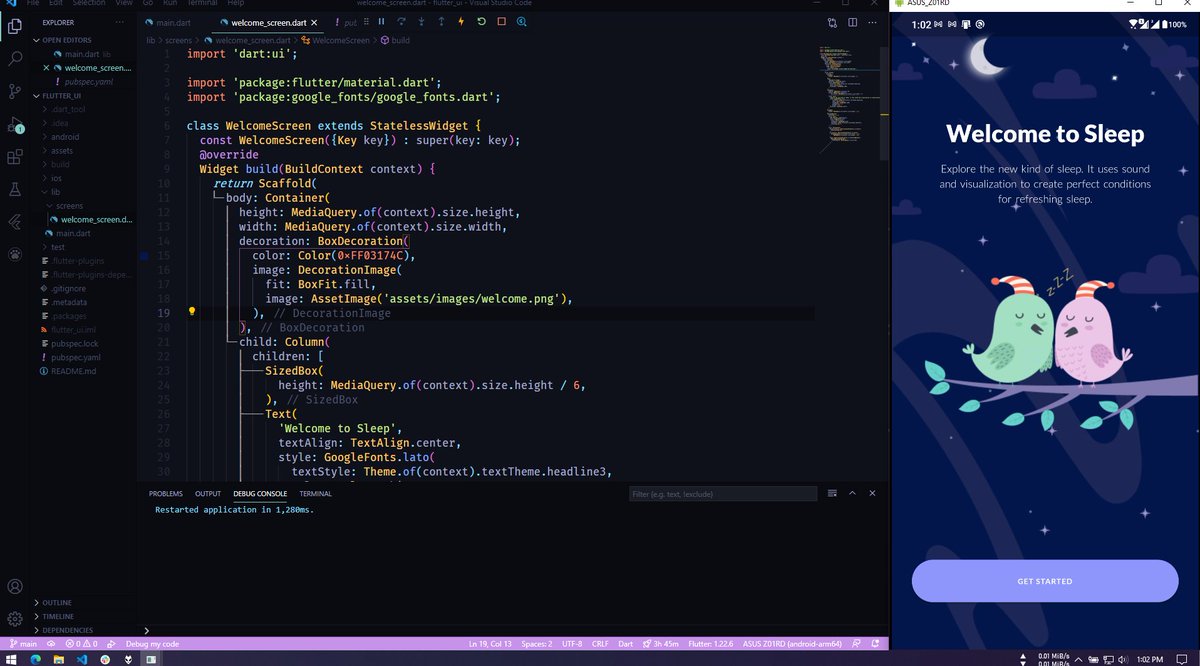Switch to the OUTPUT panel tab
1200x666 pixels.
tap(208, 494)
